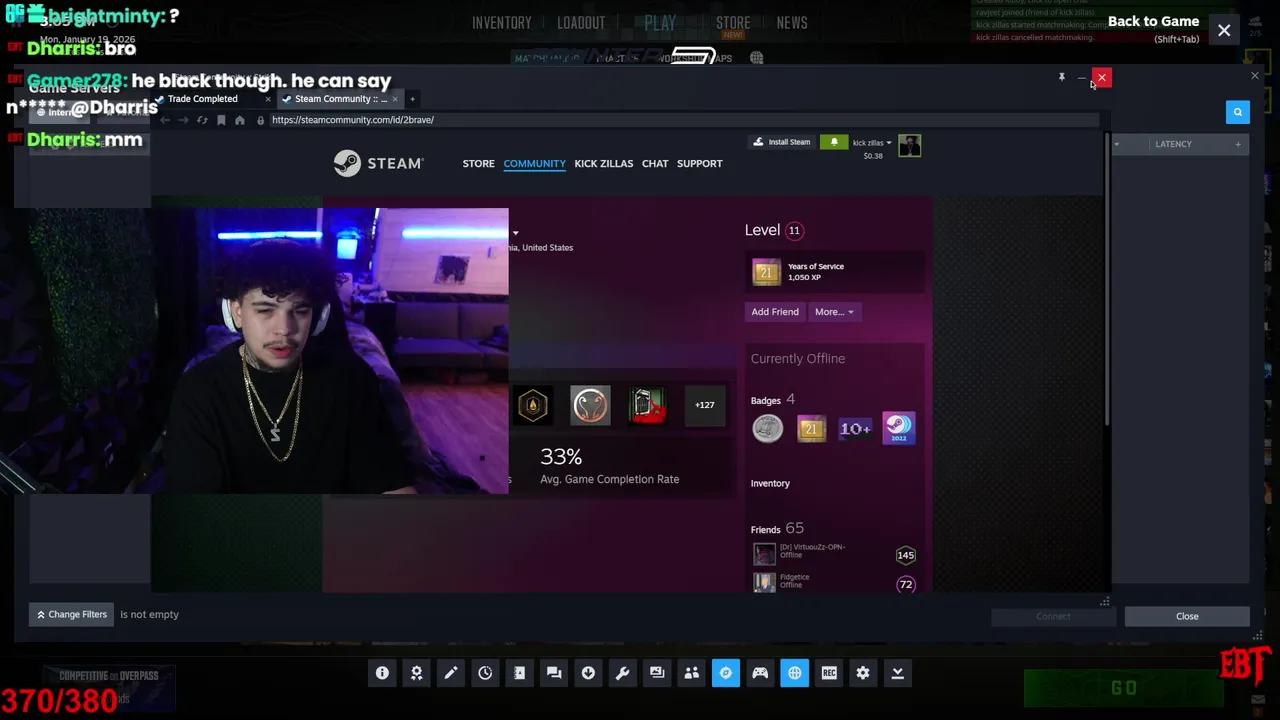Switch to the Steam Community tab
The height and width of the screenshot is (720, 1280).
point(340,99)
